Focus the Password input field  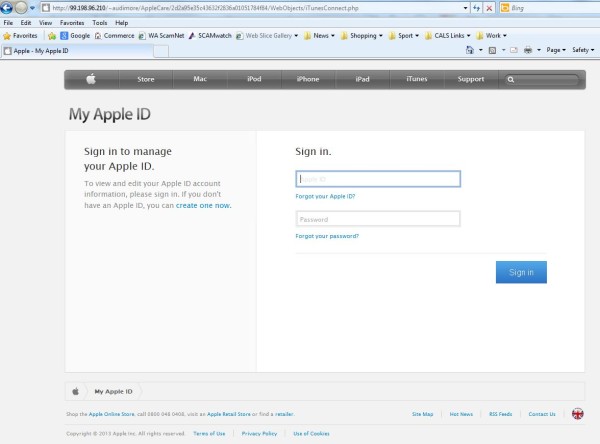click(378, 219)
